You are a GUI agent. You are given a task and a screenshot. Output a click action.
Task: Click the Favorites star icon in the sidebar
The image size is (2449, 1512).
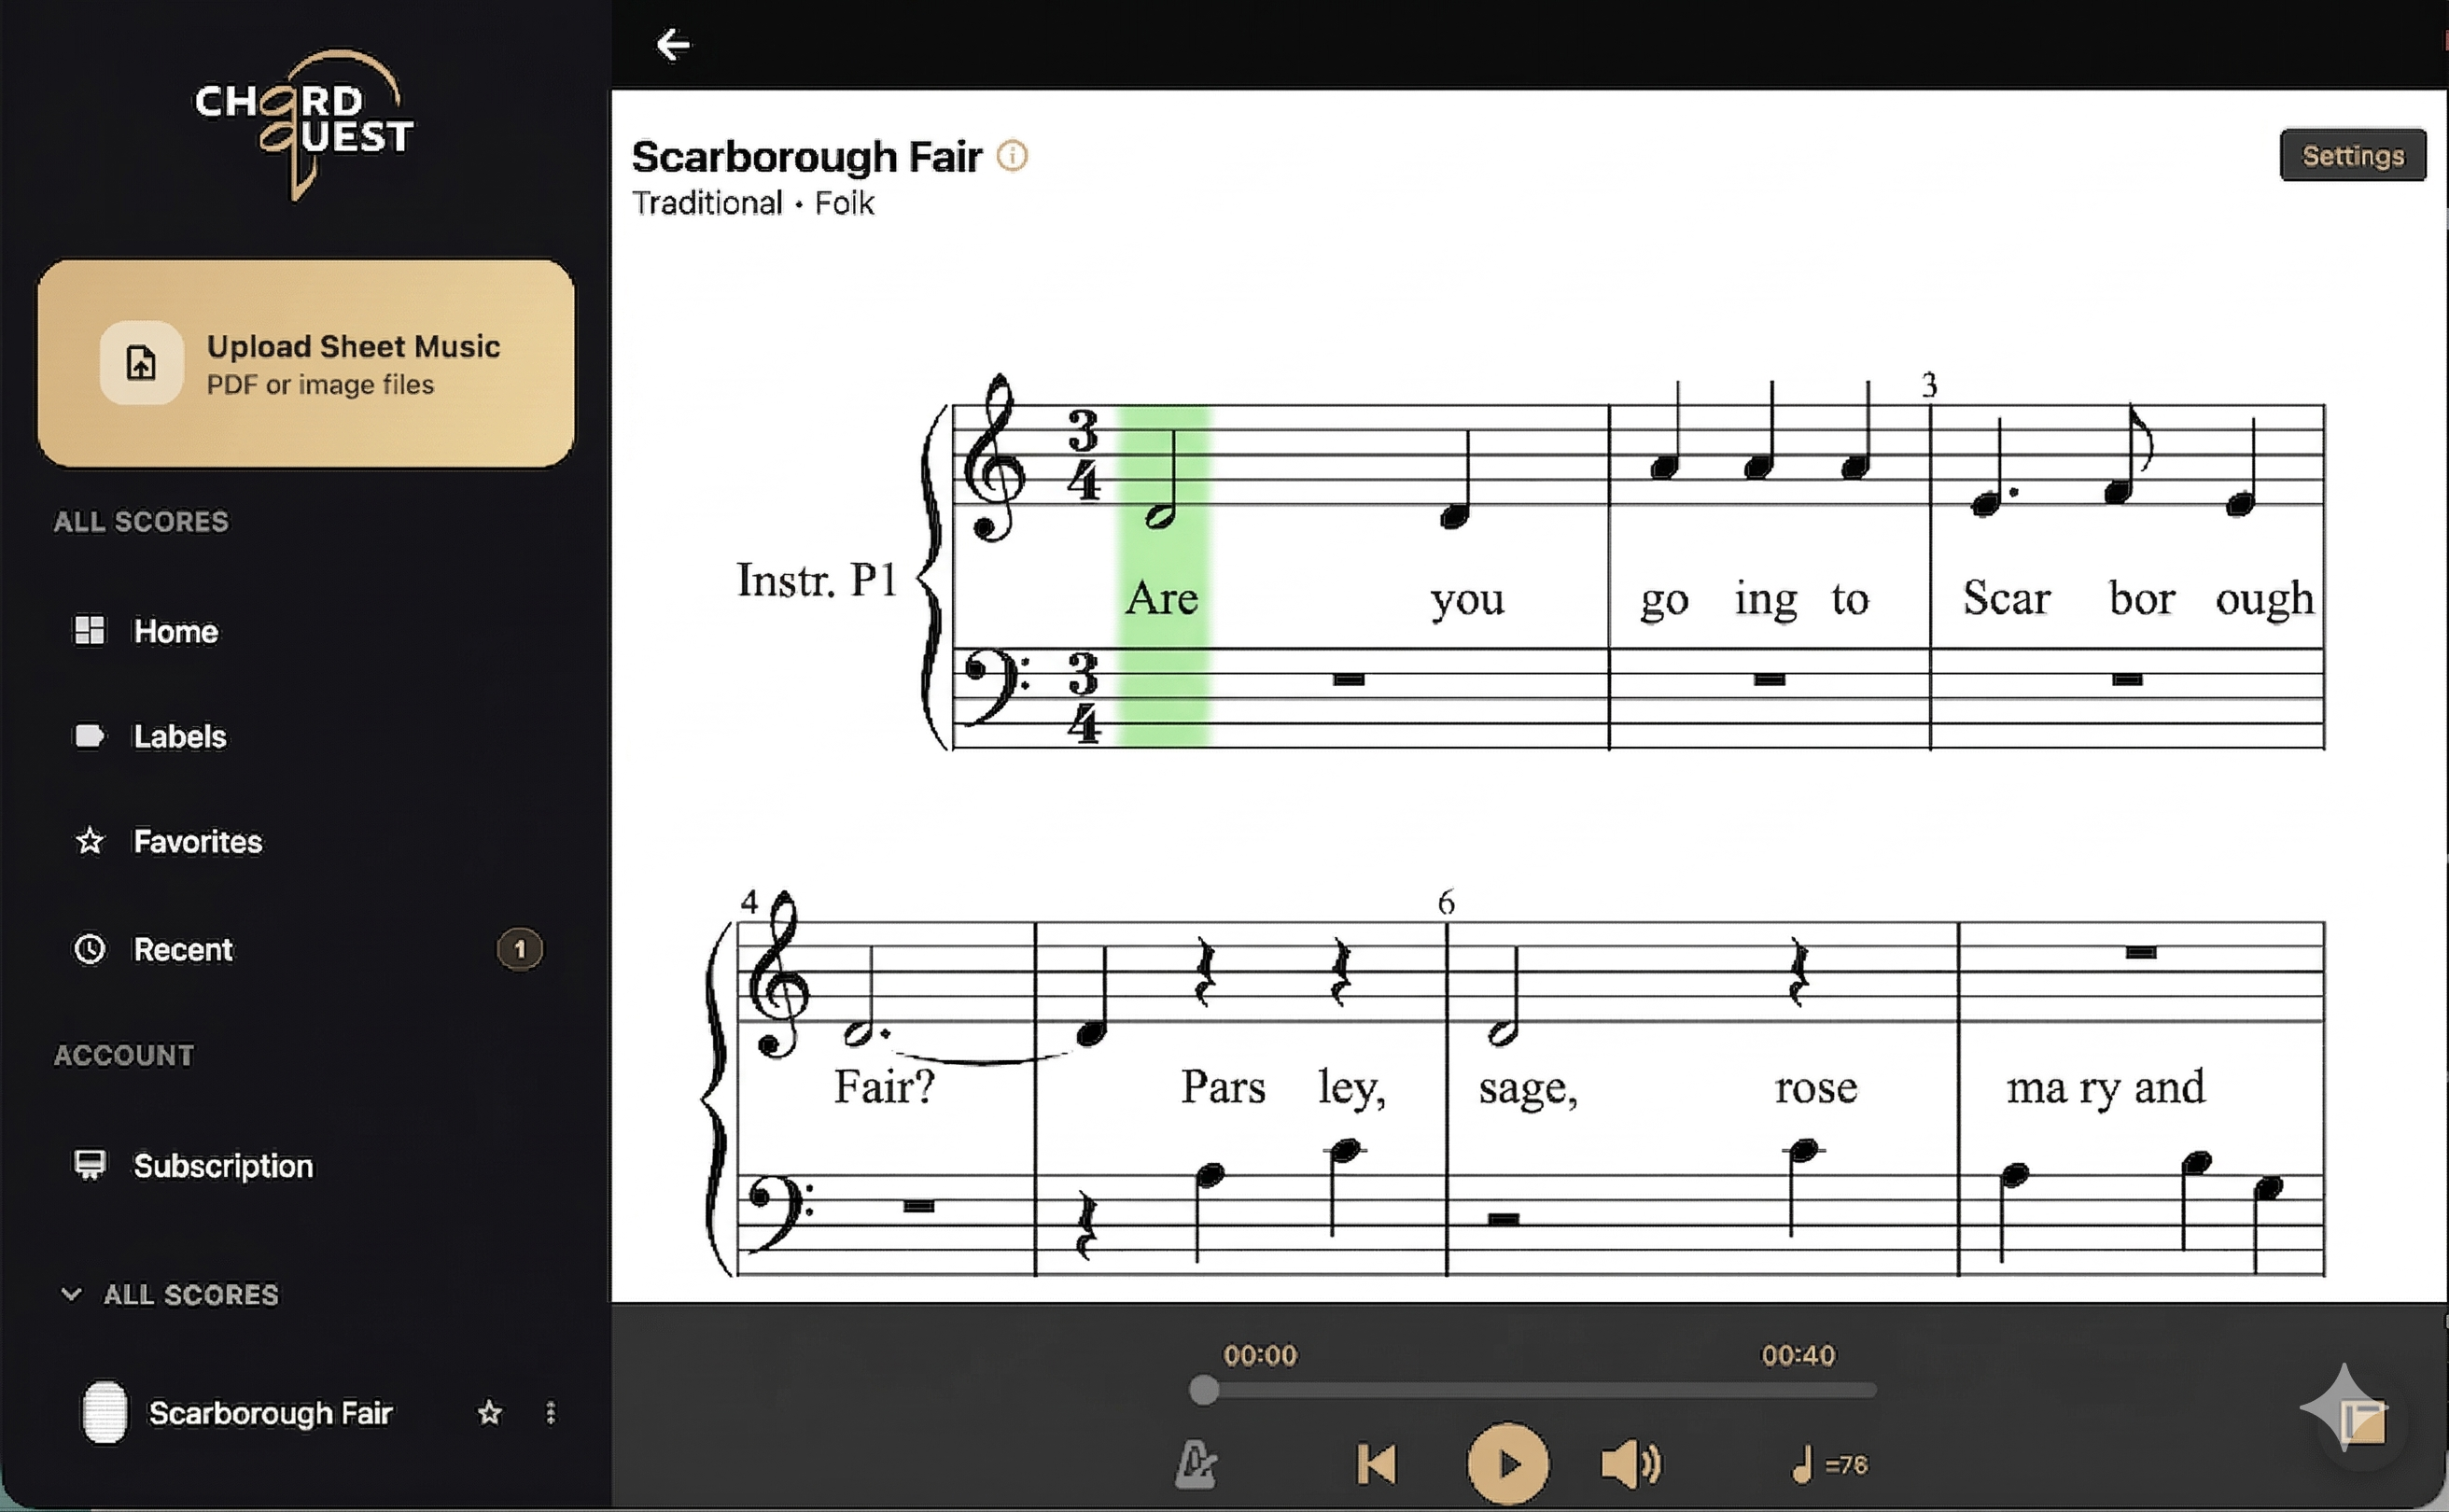(x=91, y=842)
